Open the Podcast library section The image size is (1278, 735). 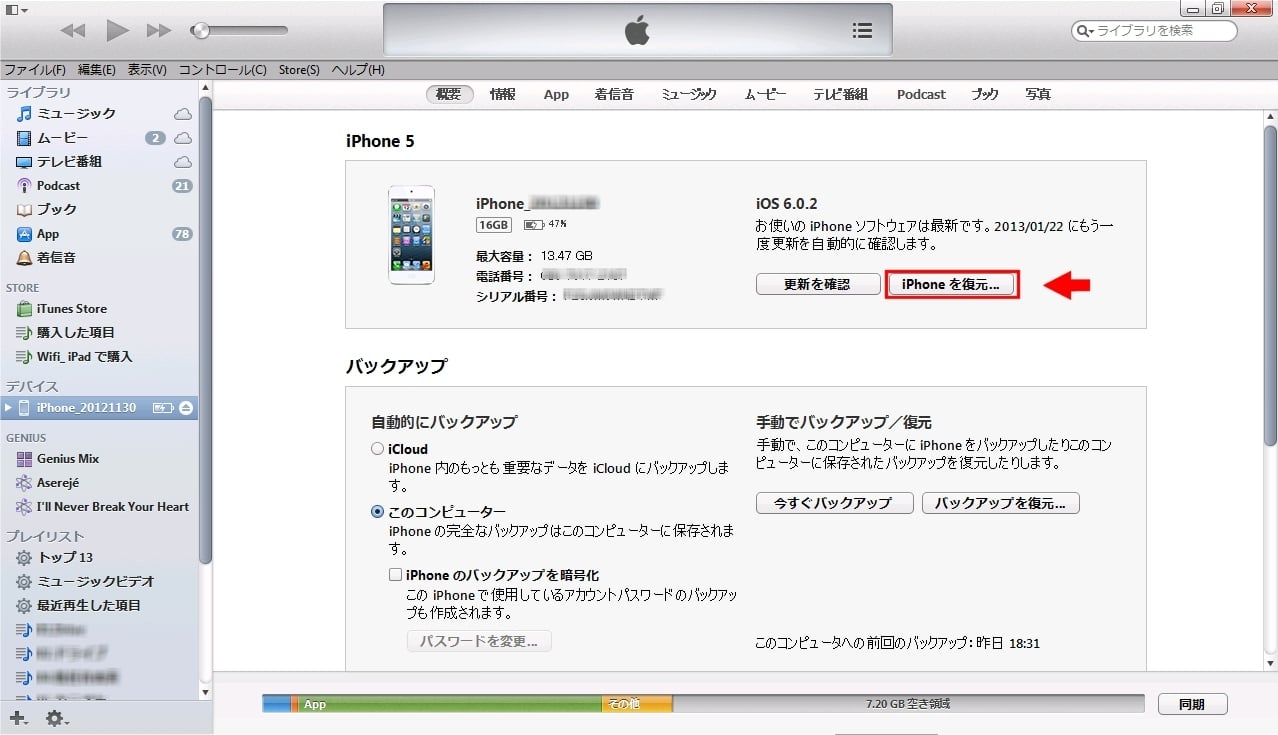pyautogui.click(x=60, y=185)
